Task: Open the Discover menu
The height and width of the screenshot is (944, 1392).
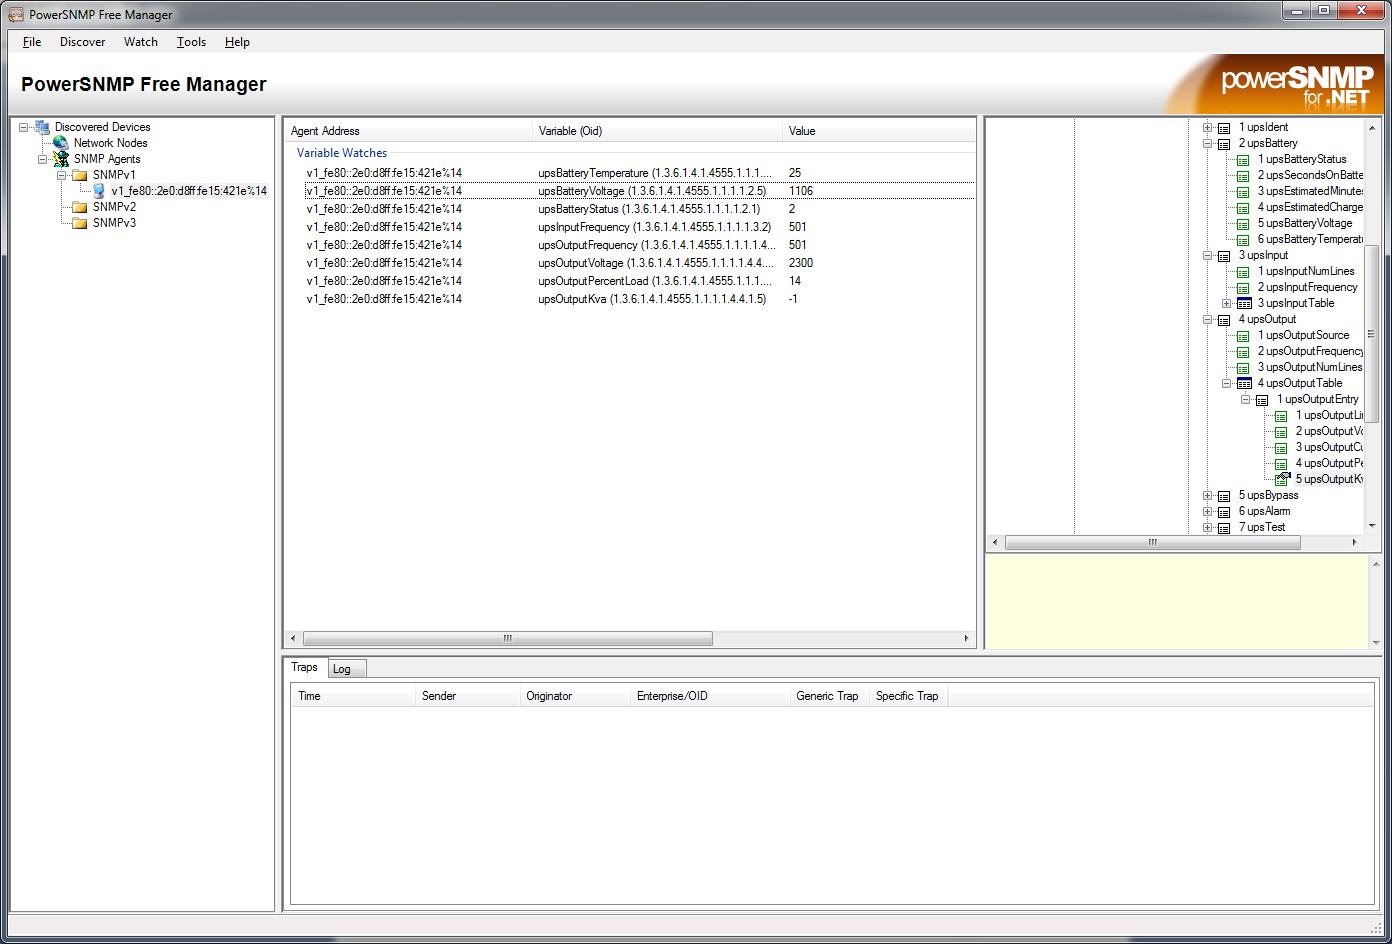Action: pos(82,42)
